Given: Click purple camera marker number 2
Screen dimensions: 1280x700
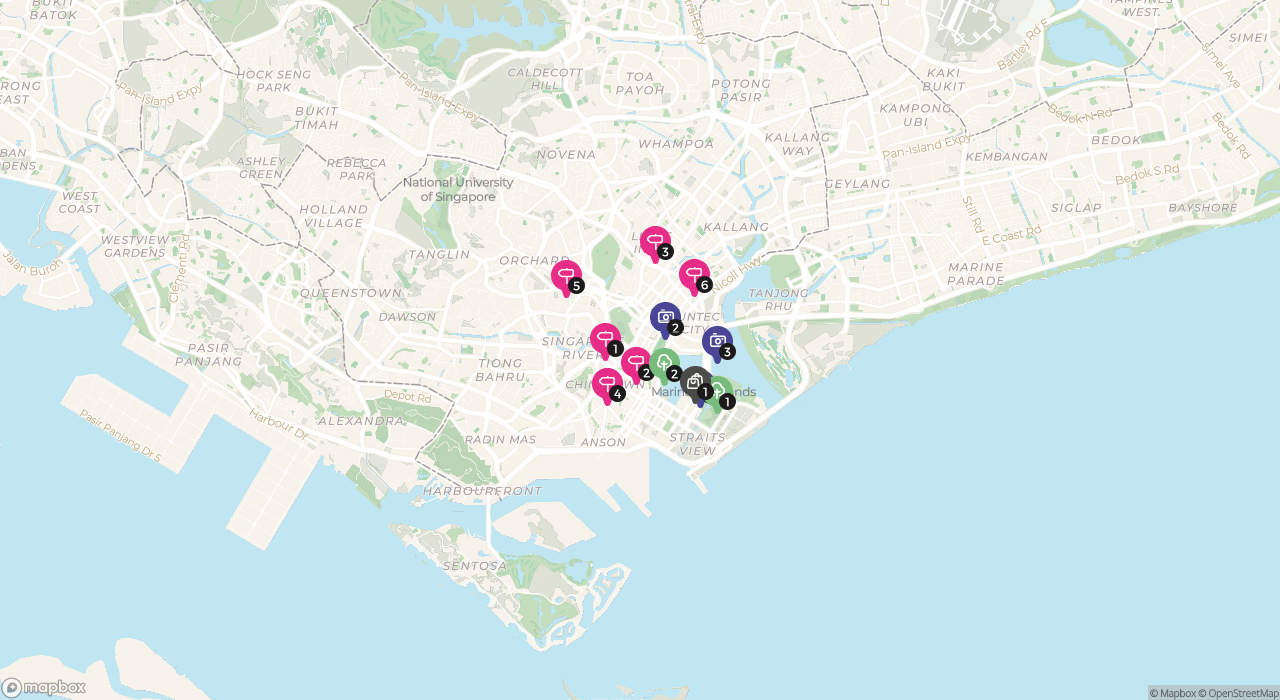Looking at the screenshot, I should pos(665,317).
